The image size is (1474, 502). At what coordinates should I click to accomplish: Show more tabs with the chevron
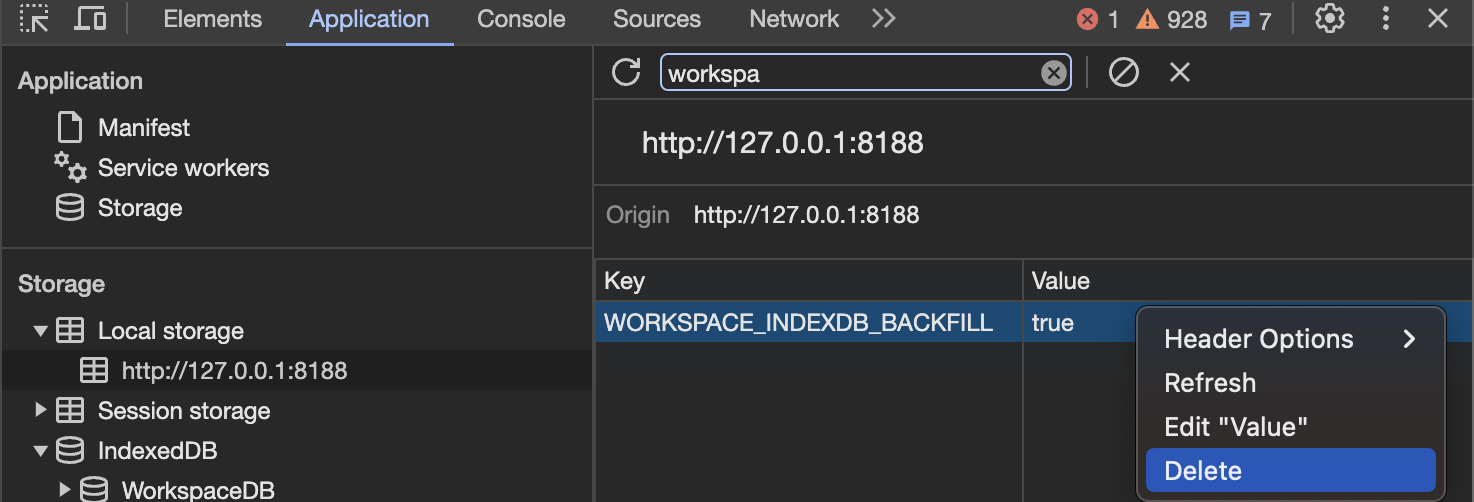(x=883, y=19)
